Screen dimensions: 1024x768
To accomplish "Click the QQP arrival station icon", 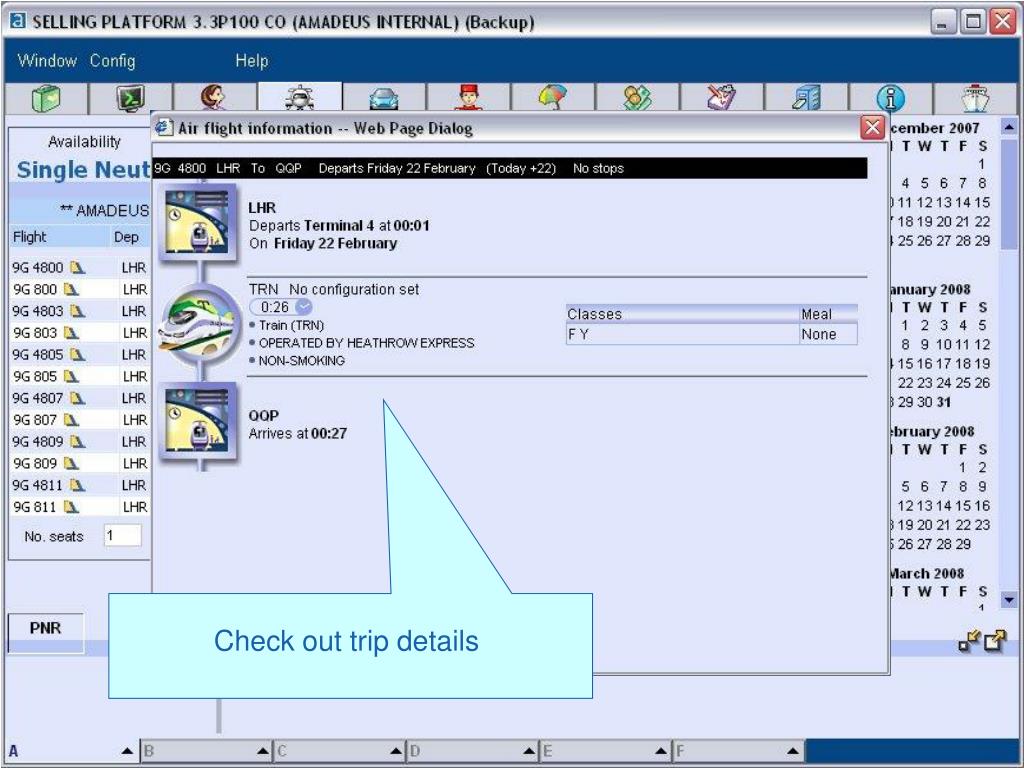I will (197, 421).
